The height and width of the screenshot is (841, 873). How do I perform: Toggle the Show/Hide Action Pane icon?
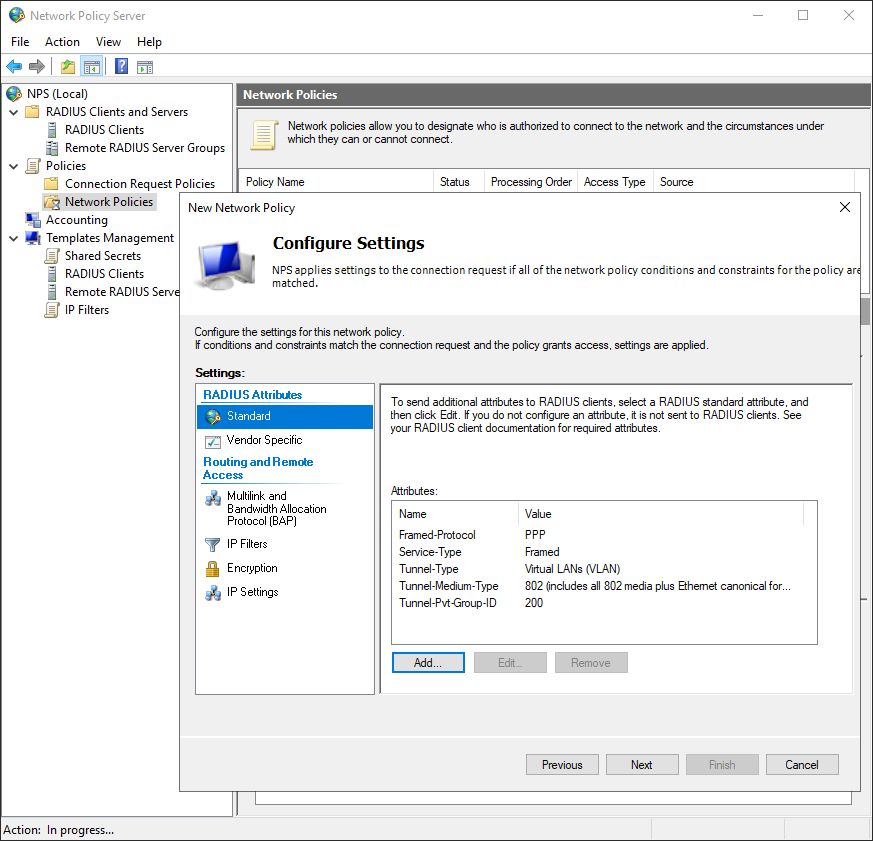(x=145, y=67)
